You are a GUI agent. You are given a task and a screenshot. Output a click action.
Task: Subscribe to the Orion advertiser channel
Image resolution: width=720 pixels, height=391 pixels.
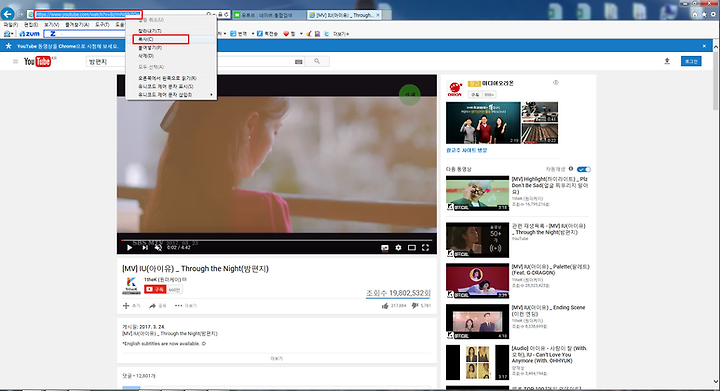[475, 95]
